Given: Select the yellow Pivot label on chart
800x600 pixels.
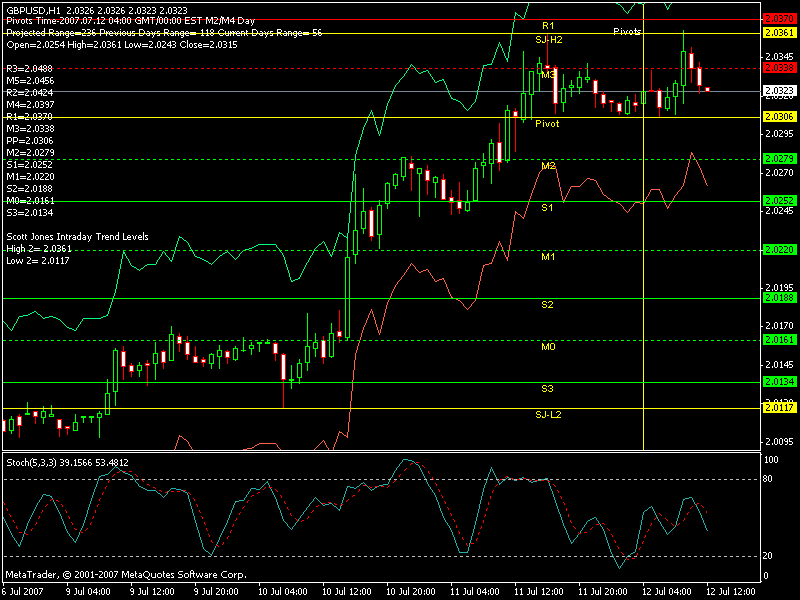Looking at the screenshot, I should pyautogui.click(x=547, y=124).
